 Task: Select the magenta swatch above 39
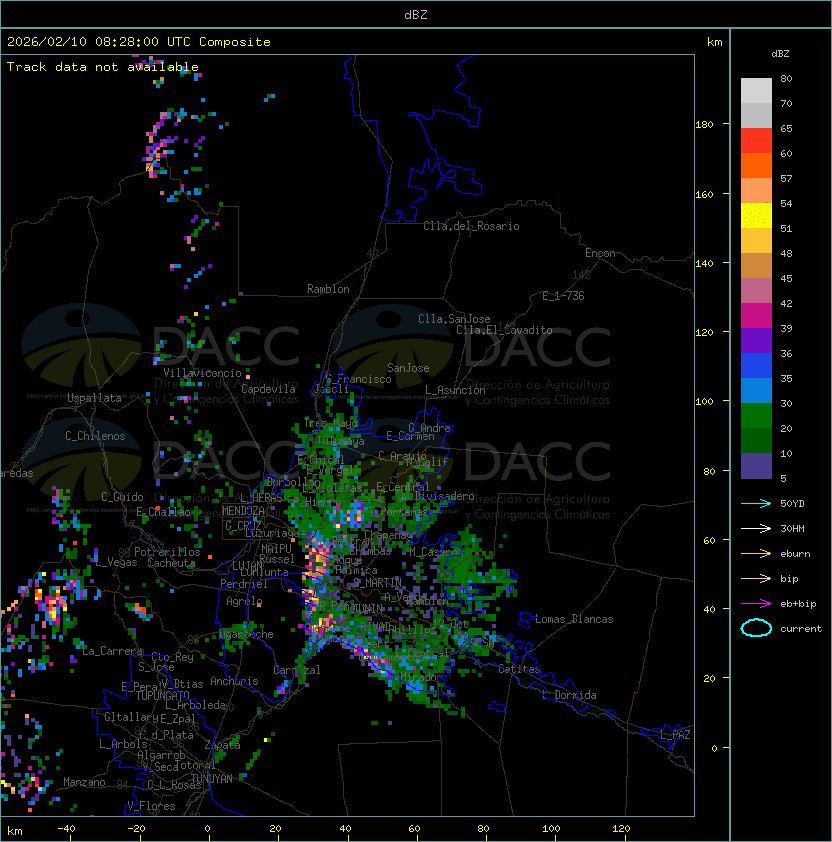(x=756, y=316)
